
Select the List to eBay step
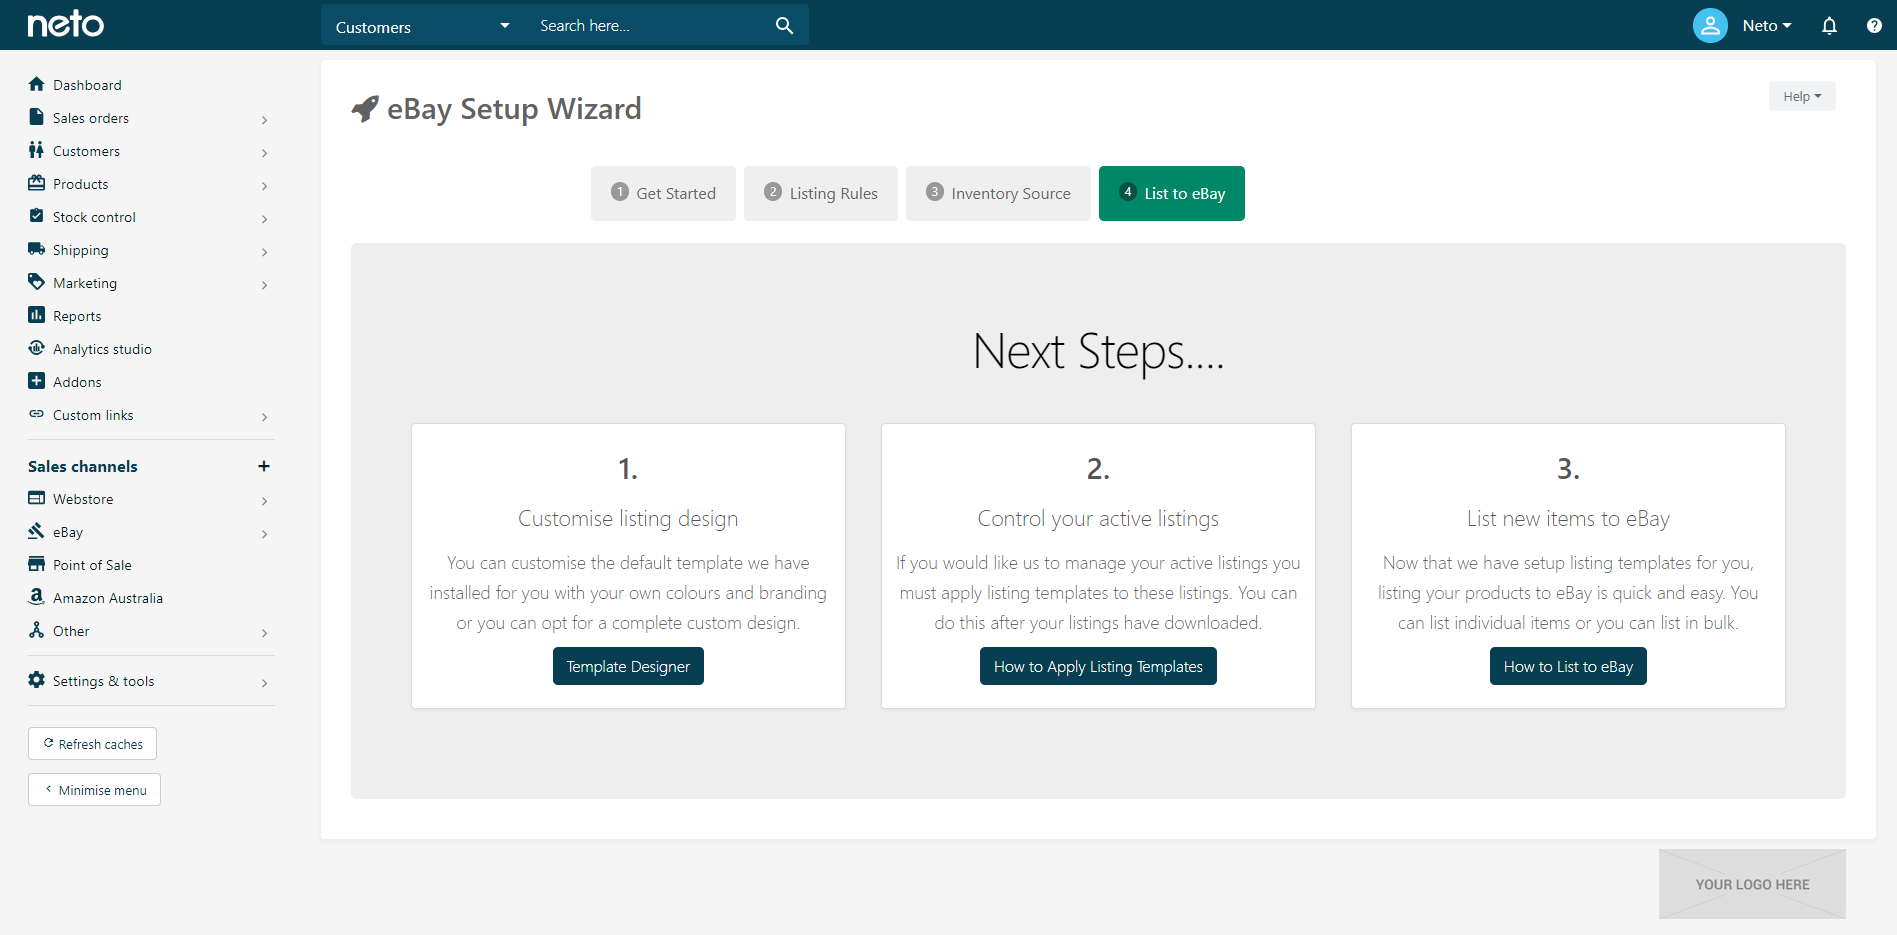[x=1172, y=193]
